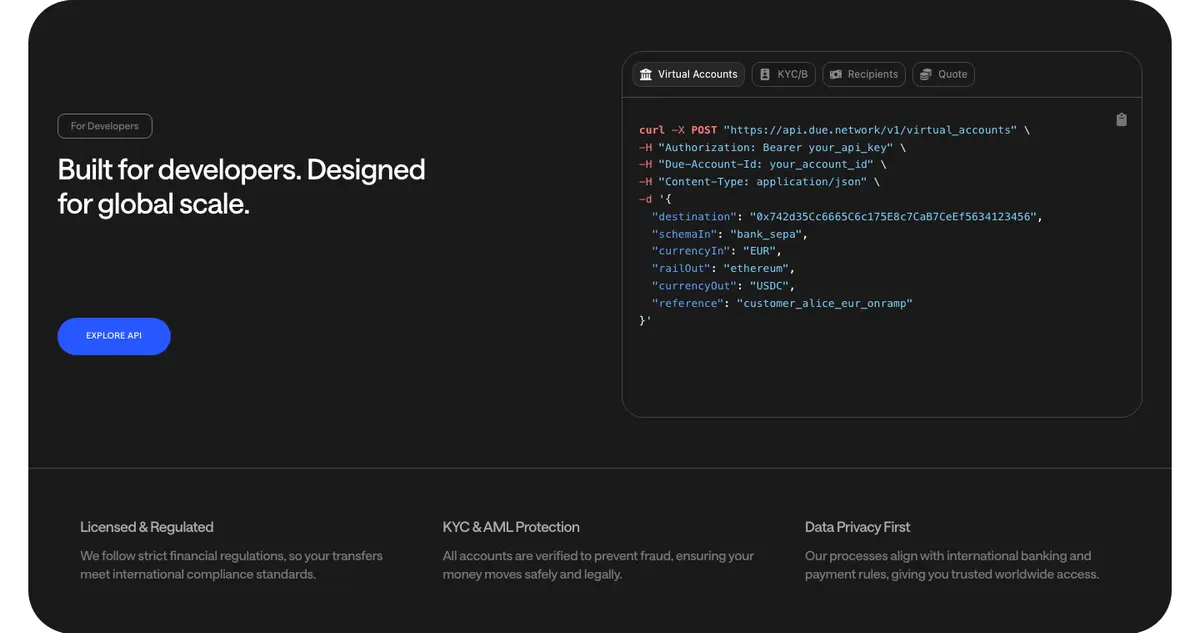Select the bank icon on Virtual Accounts tab

tap(646, 75)
